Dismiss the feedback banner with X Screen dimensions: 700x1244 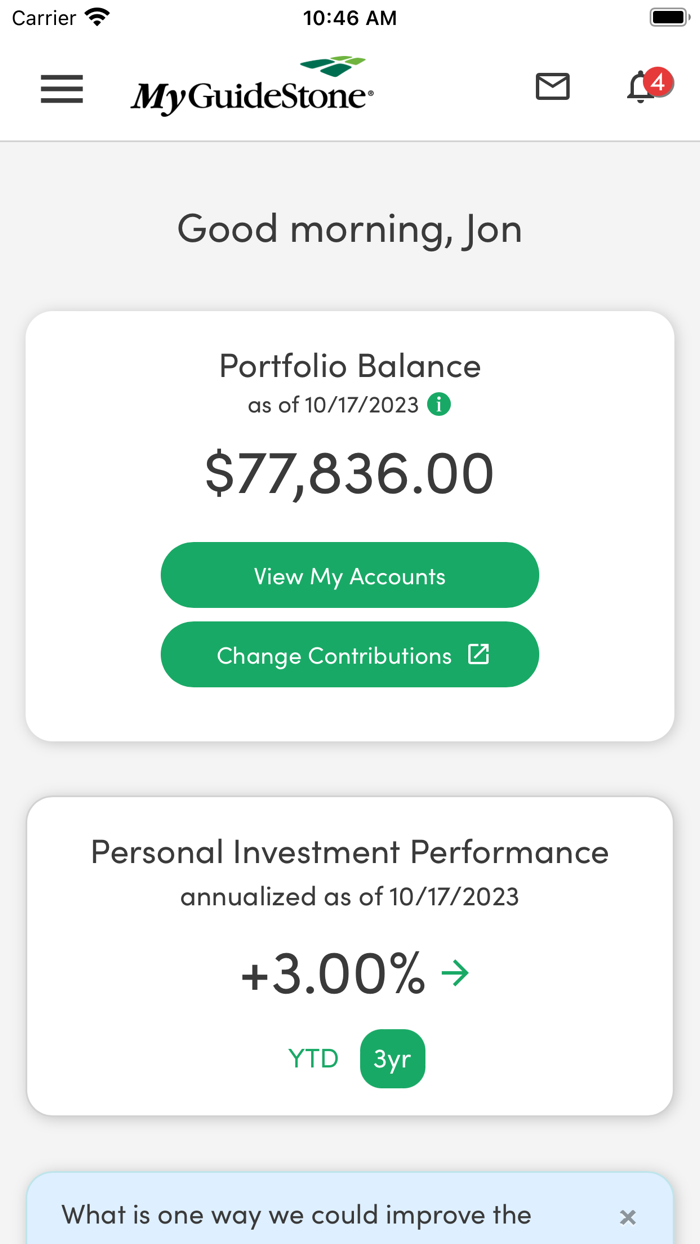pos(627,1217)
